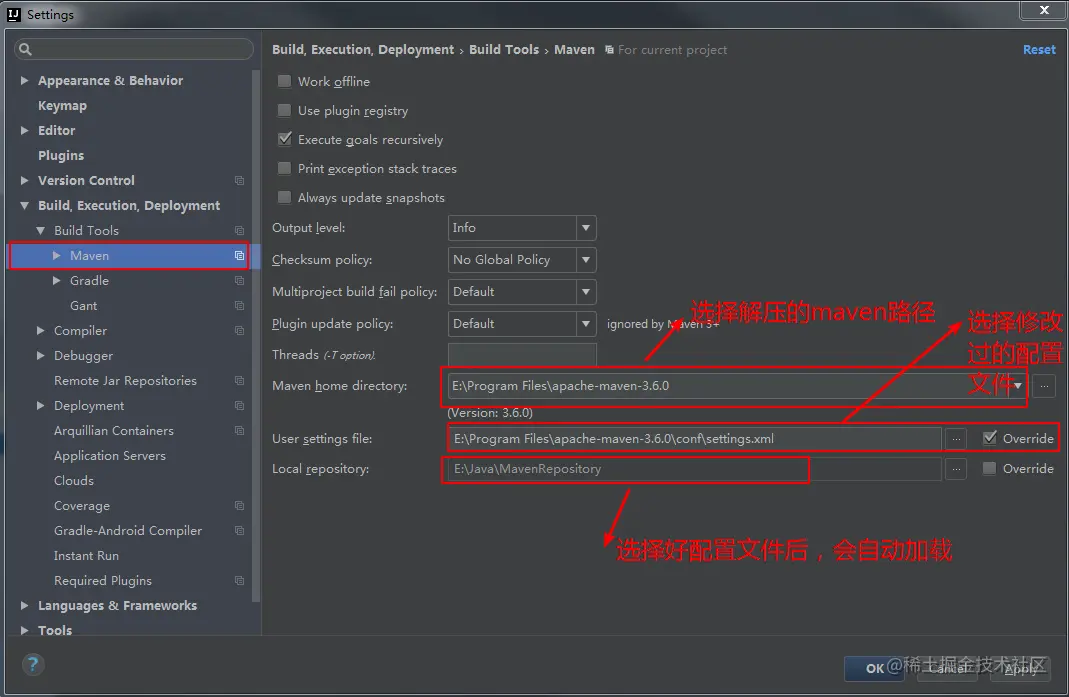Click the IntelliJ logo in title bar
This screenshot has width=1069, height=697.
(14, 14)
